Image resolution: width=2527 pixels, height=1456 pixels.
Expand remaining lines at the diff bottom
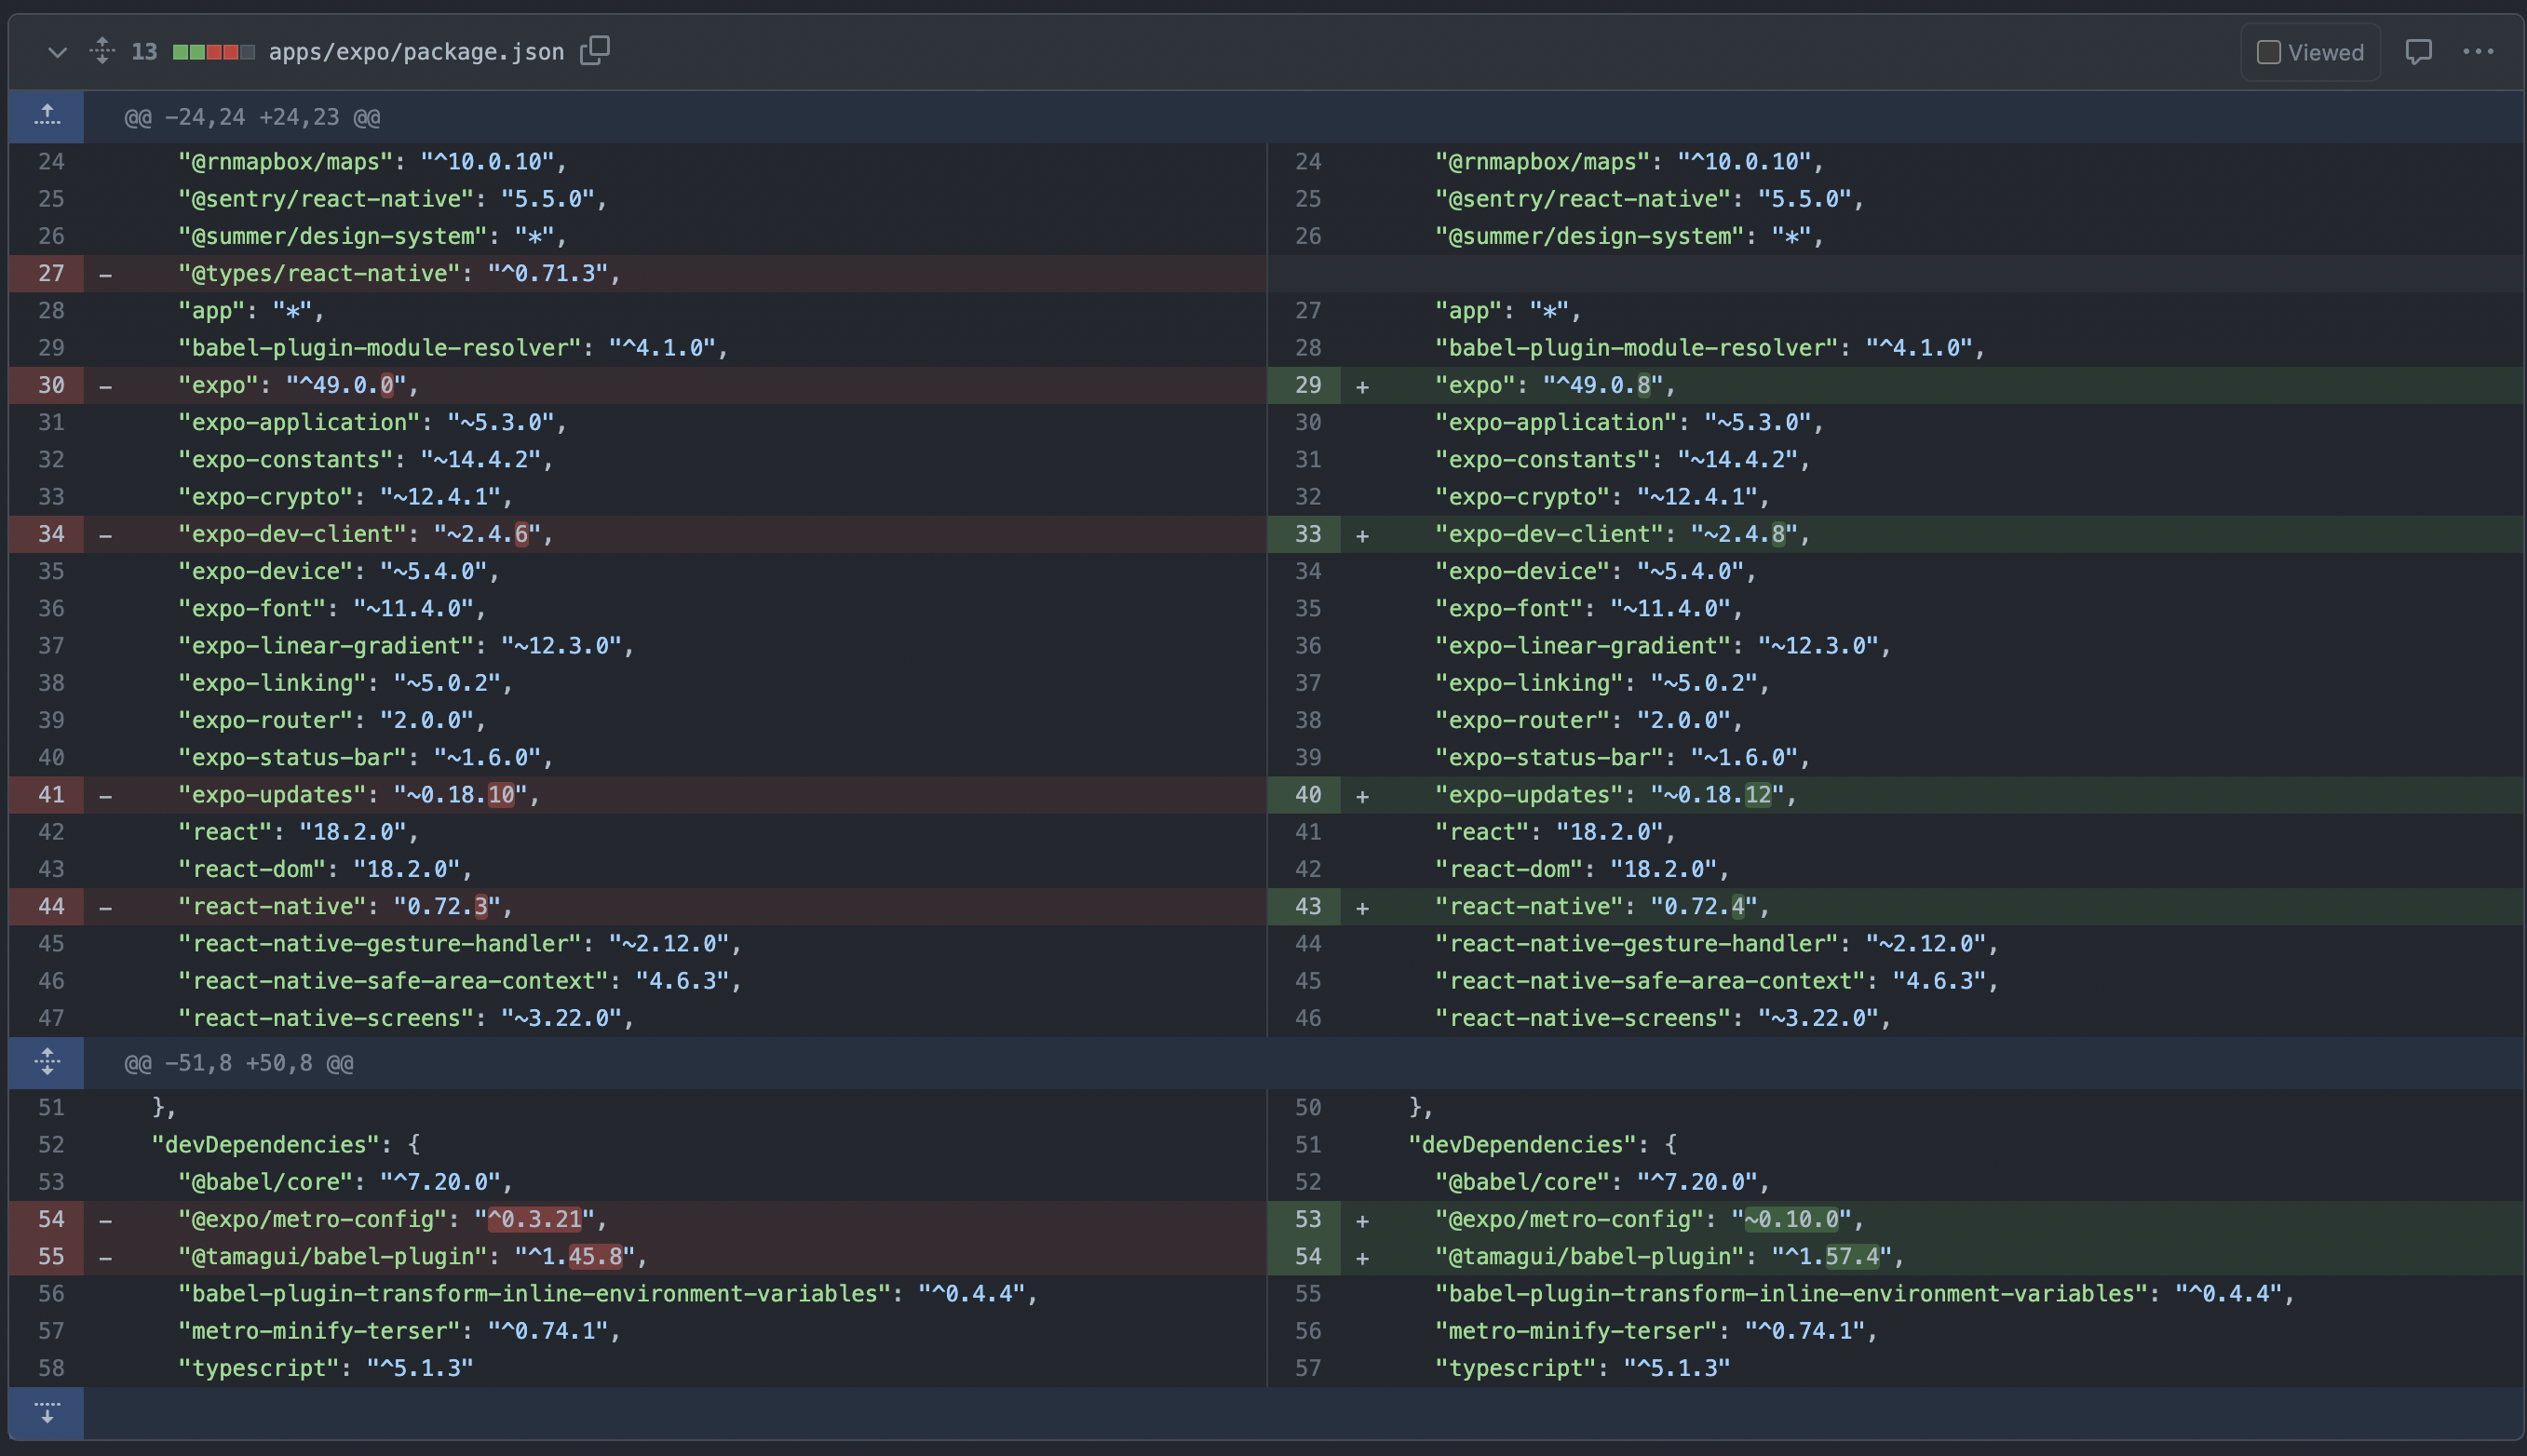46,1414
